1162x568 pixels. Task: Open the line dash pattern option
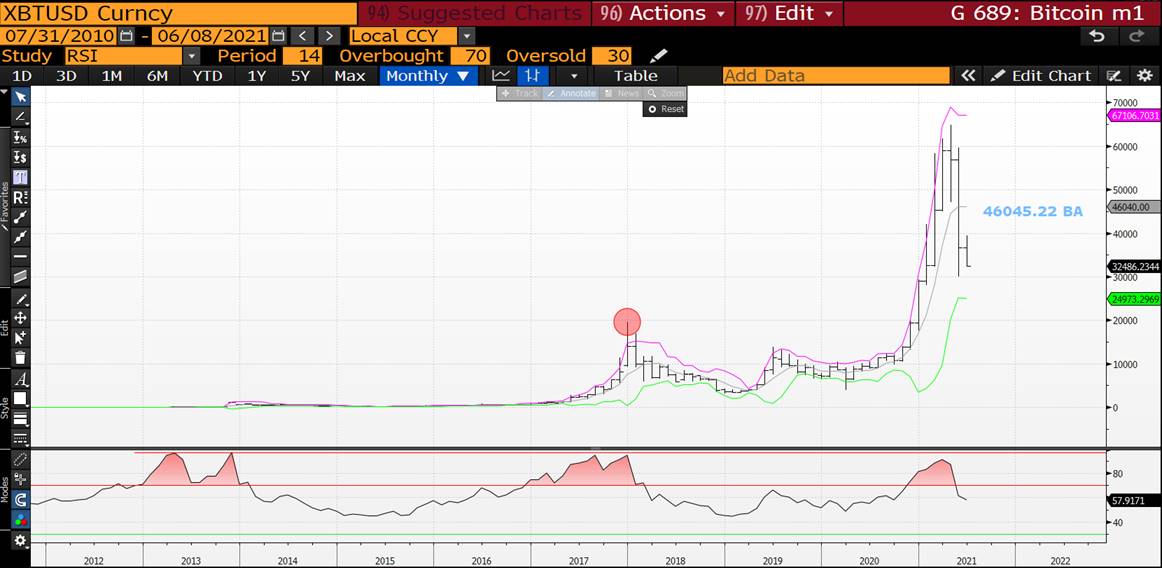click(x=21, y=437)
